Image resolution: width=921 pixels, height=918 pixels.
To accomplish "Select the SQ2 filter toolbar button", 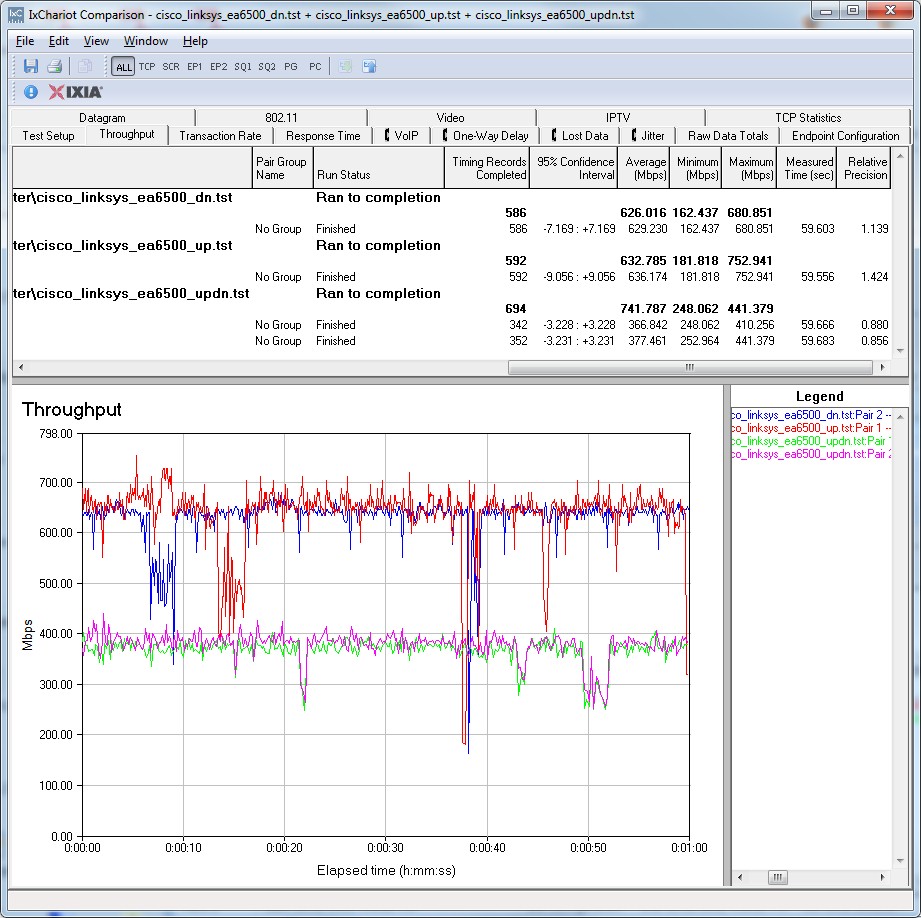I will pyautogui.click(x=267, y=66).
